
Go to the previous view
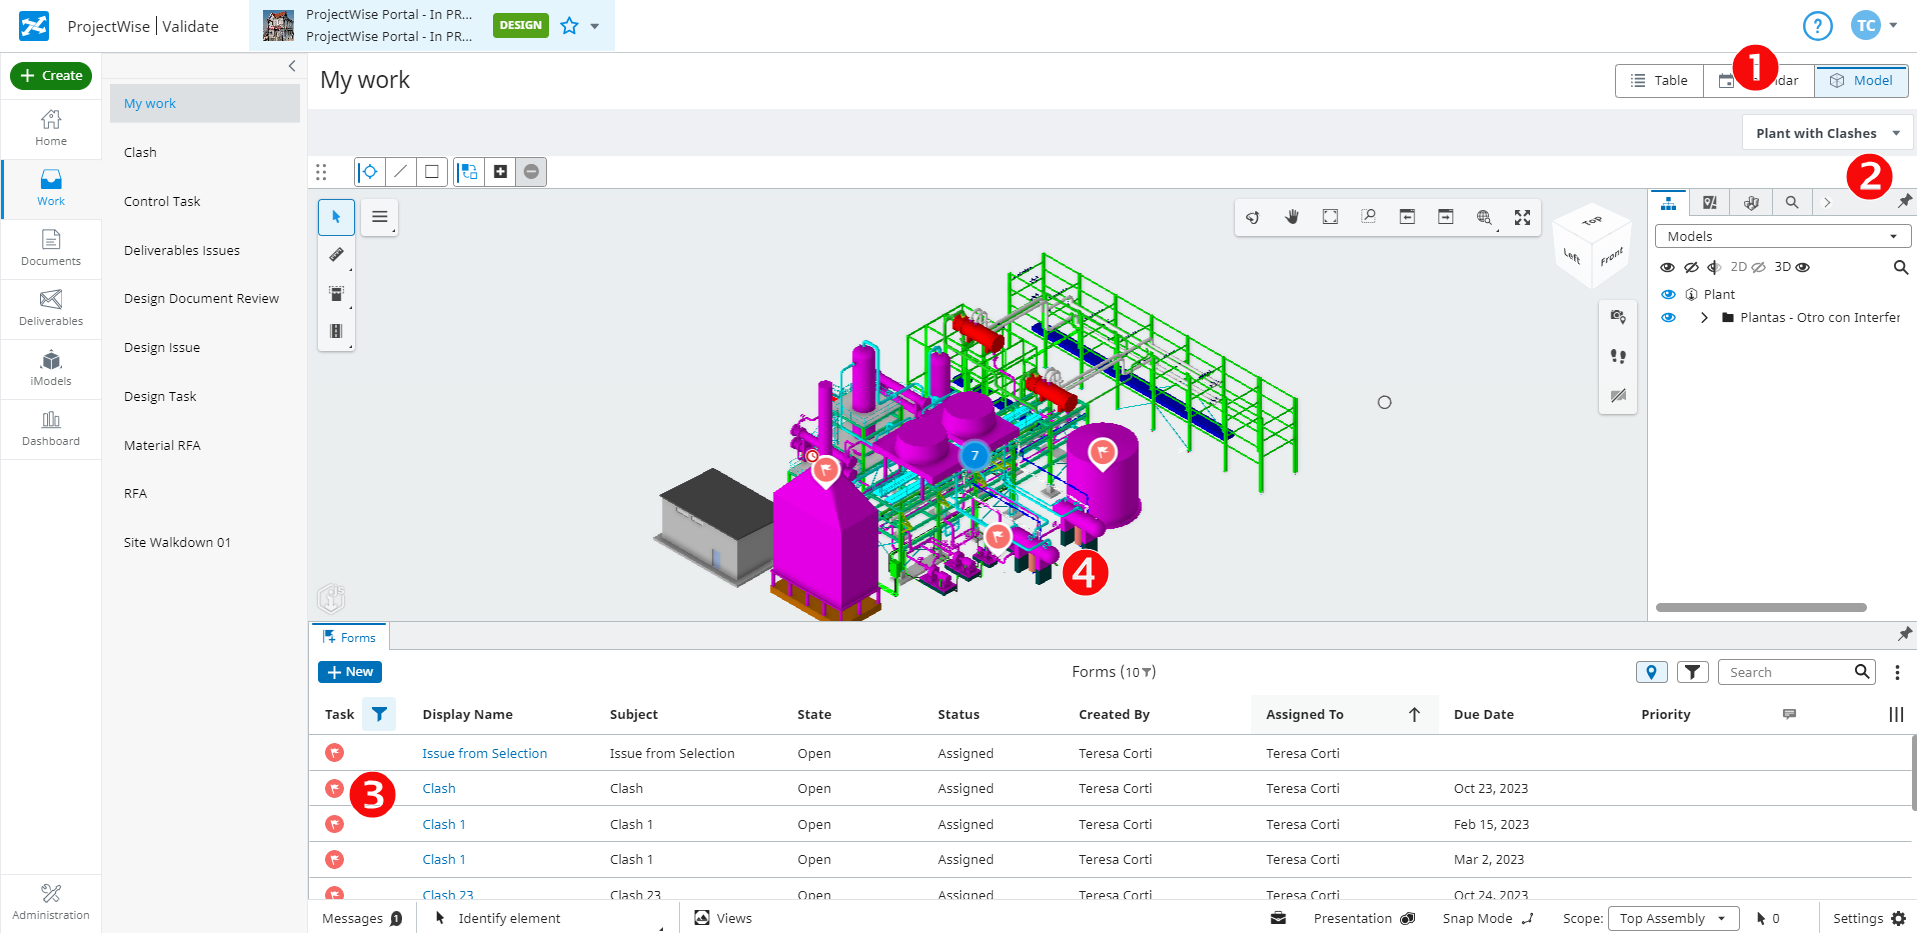[x=1407, y=217]
